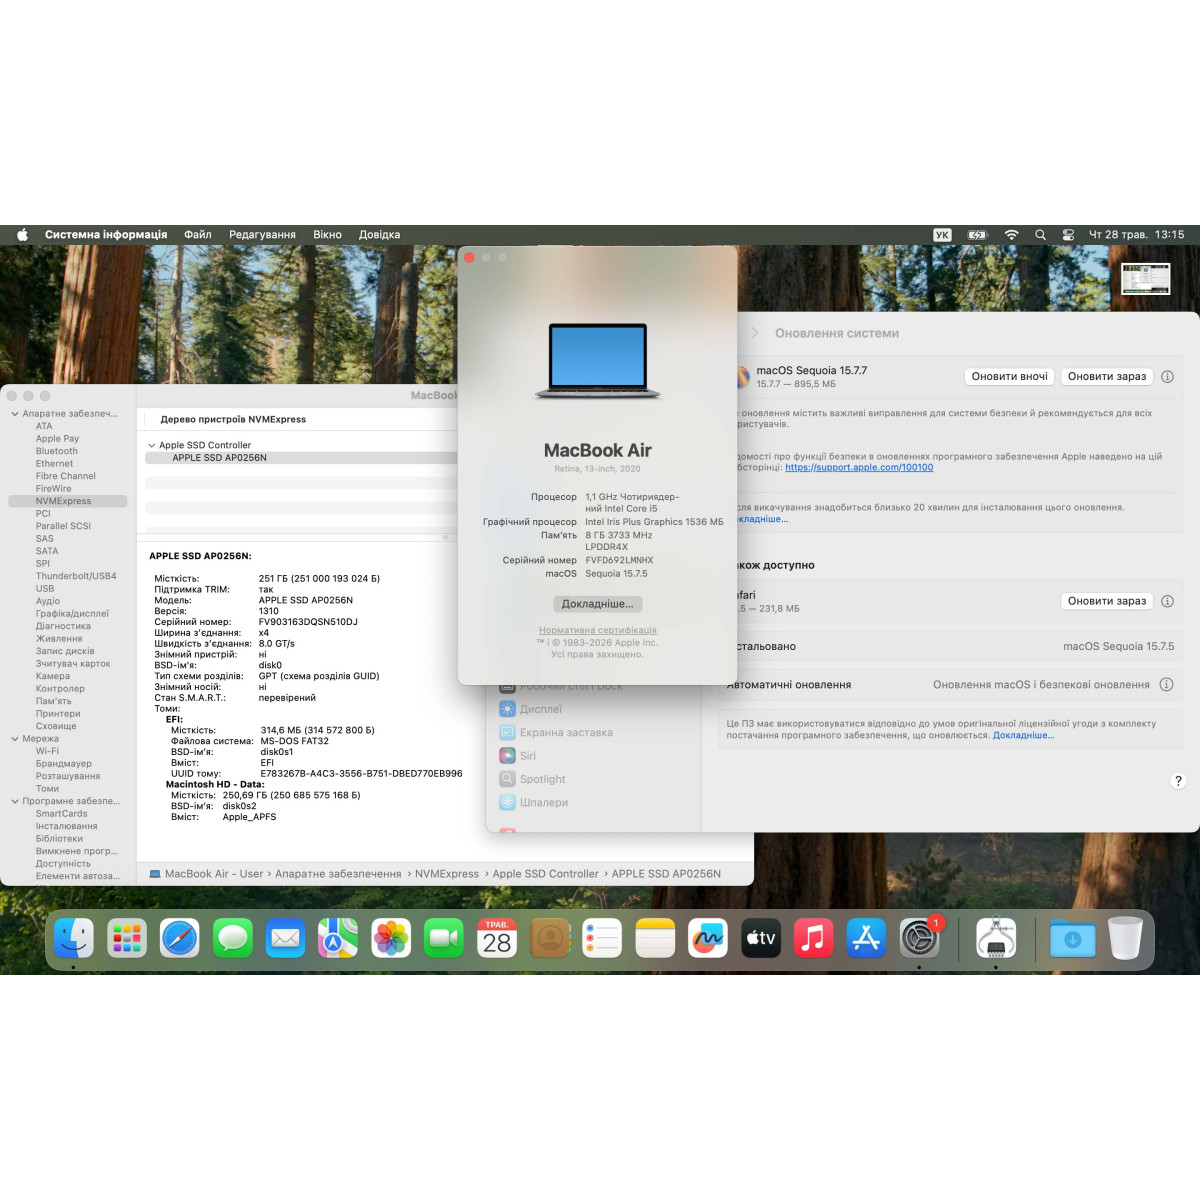Select Живлення in sidebar
This screenshot has height=1200, width=1200.
pyautogui.click(x=59, y=639)
